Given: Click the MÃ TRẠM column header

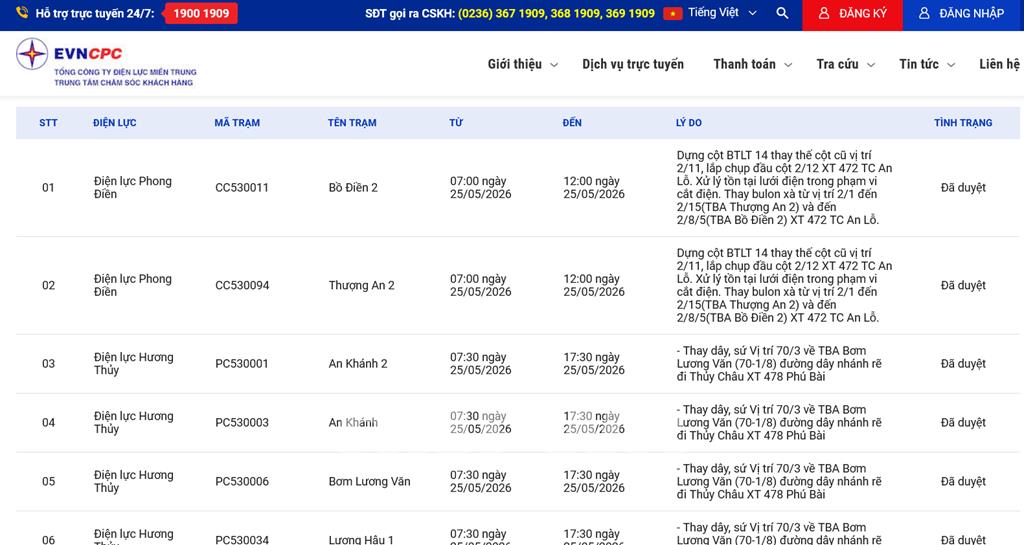Looking at the screenshot, I should click(x=237, y=123).
